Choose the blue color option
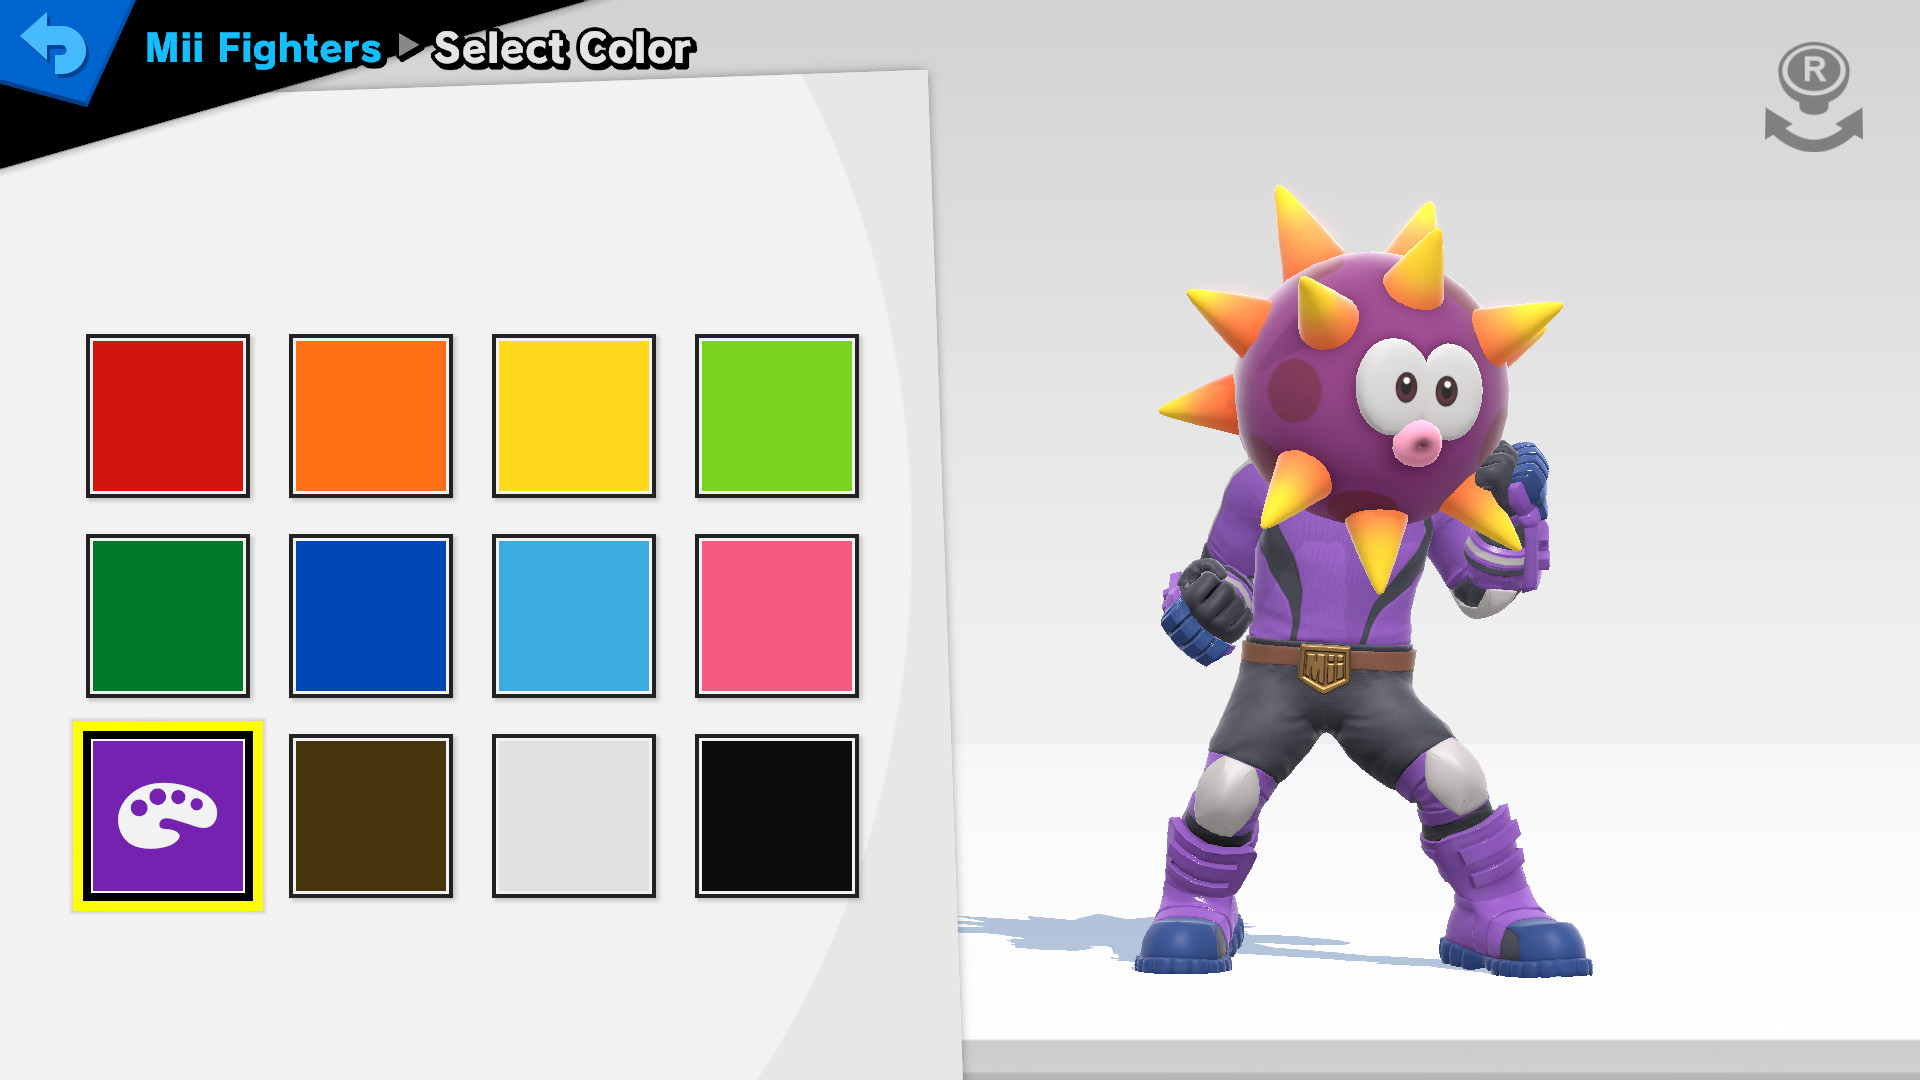The width and height of the screenshot is (1920, 1080). (372, 616)
